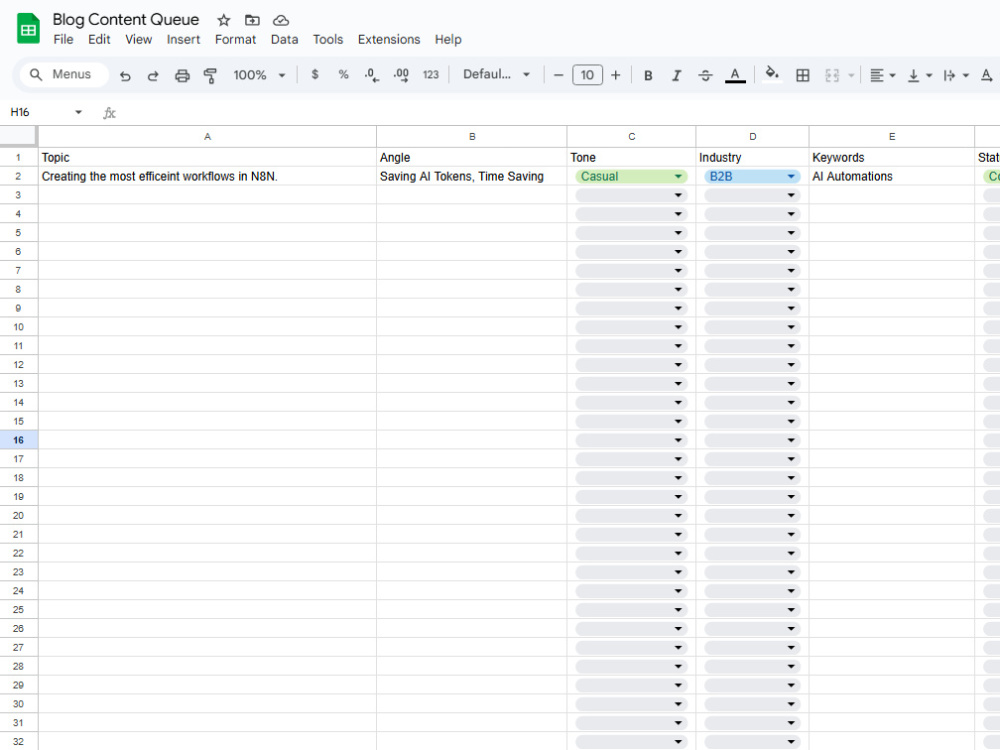Open text rotation tool

(x=987, y=76)
